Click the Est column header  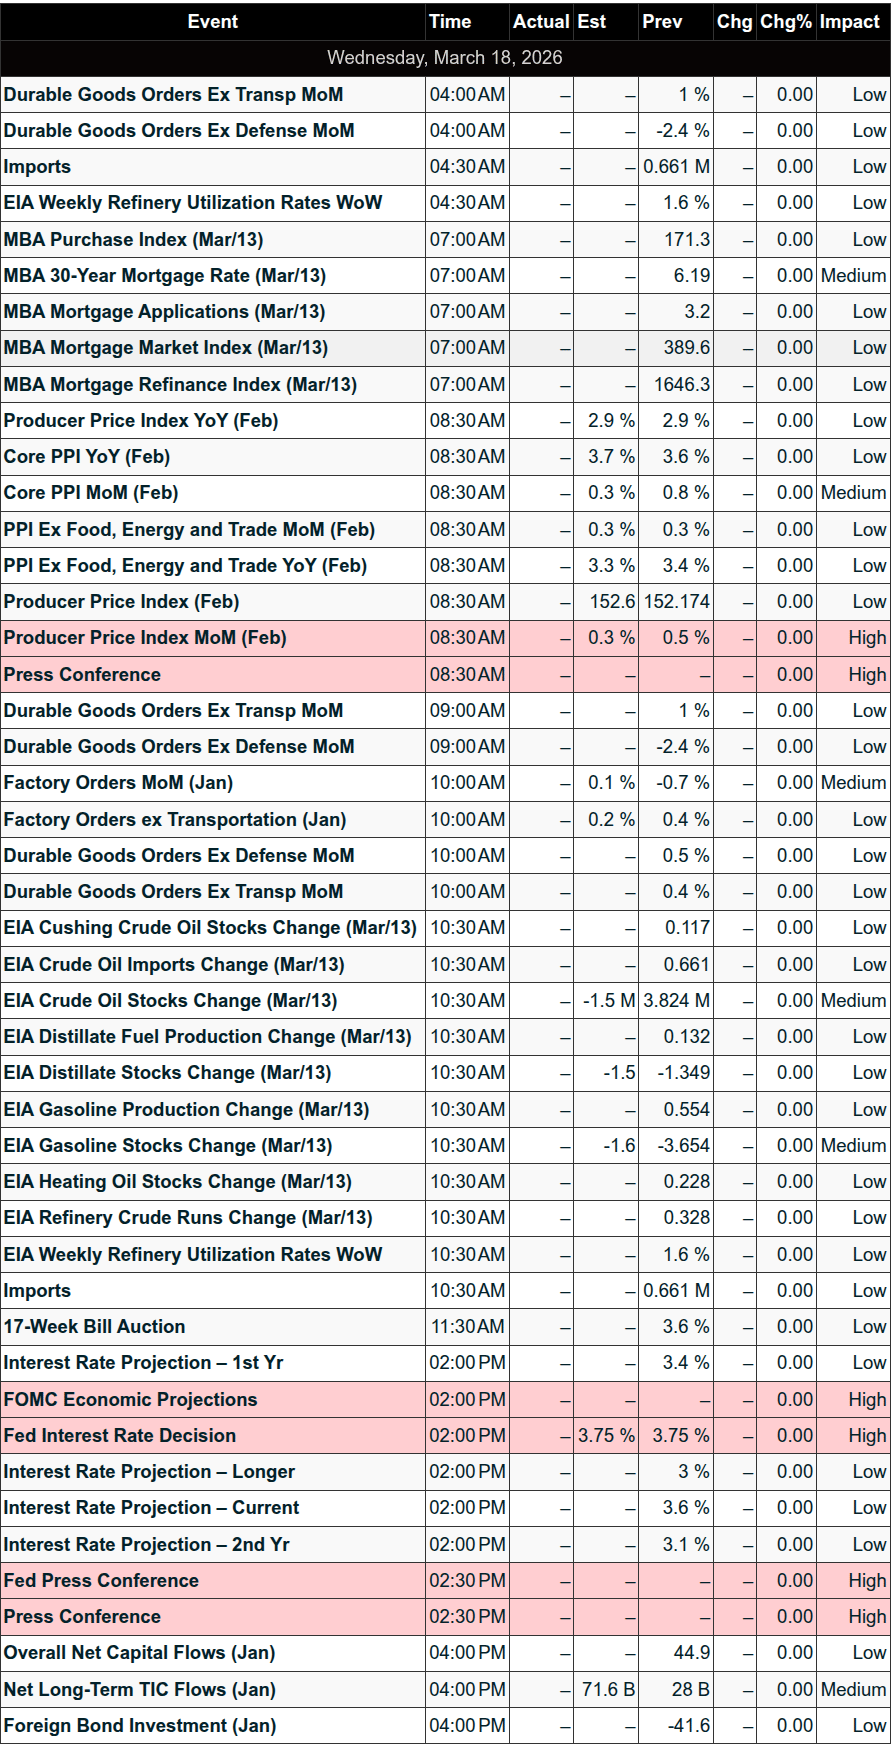[592, 21]
